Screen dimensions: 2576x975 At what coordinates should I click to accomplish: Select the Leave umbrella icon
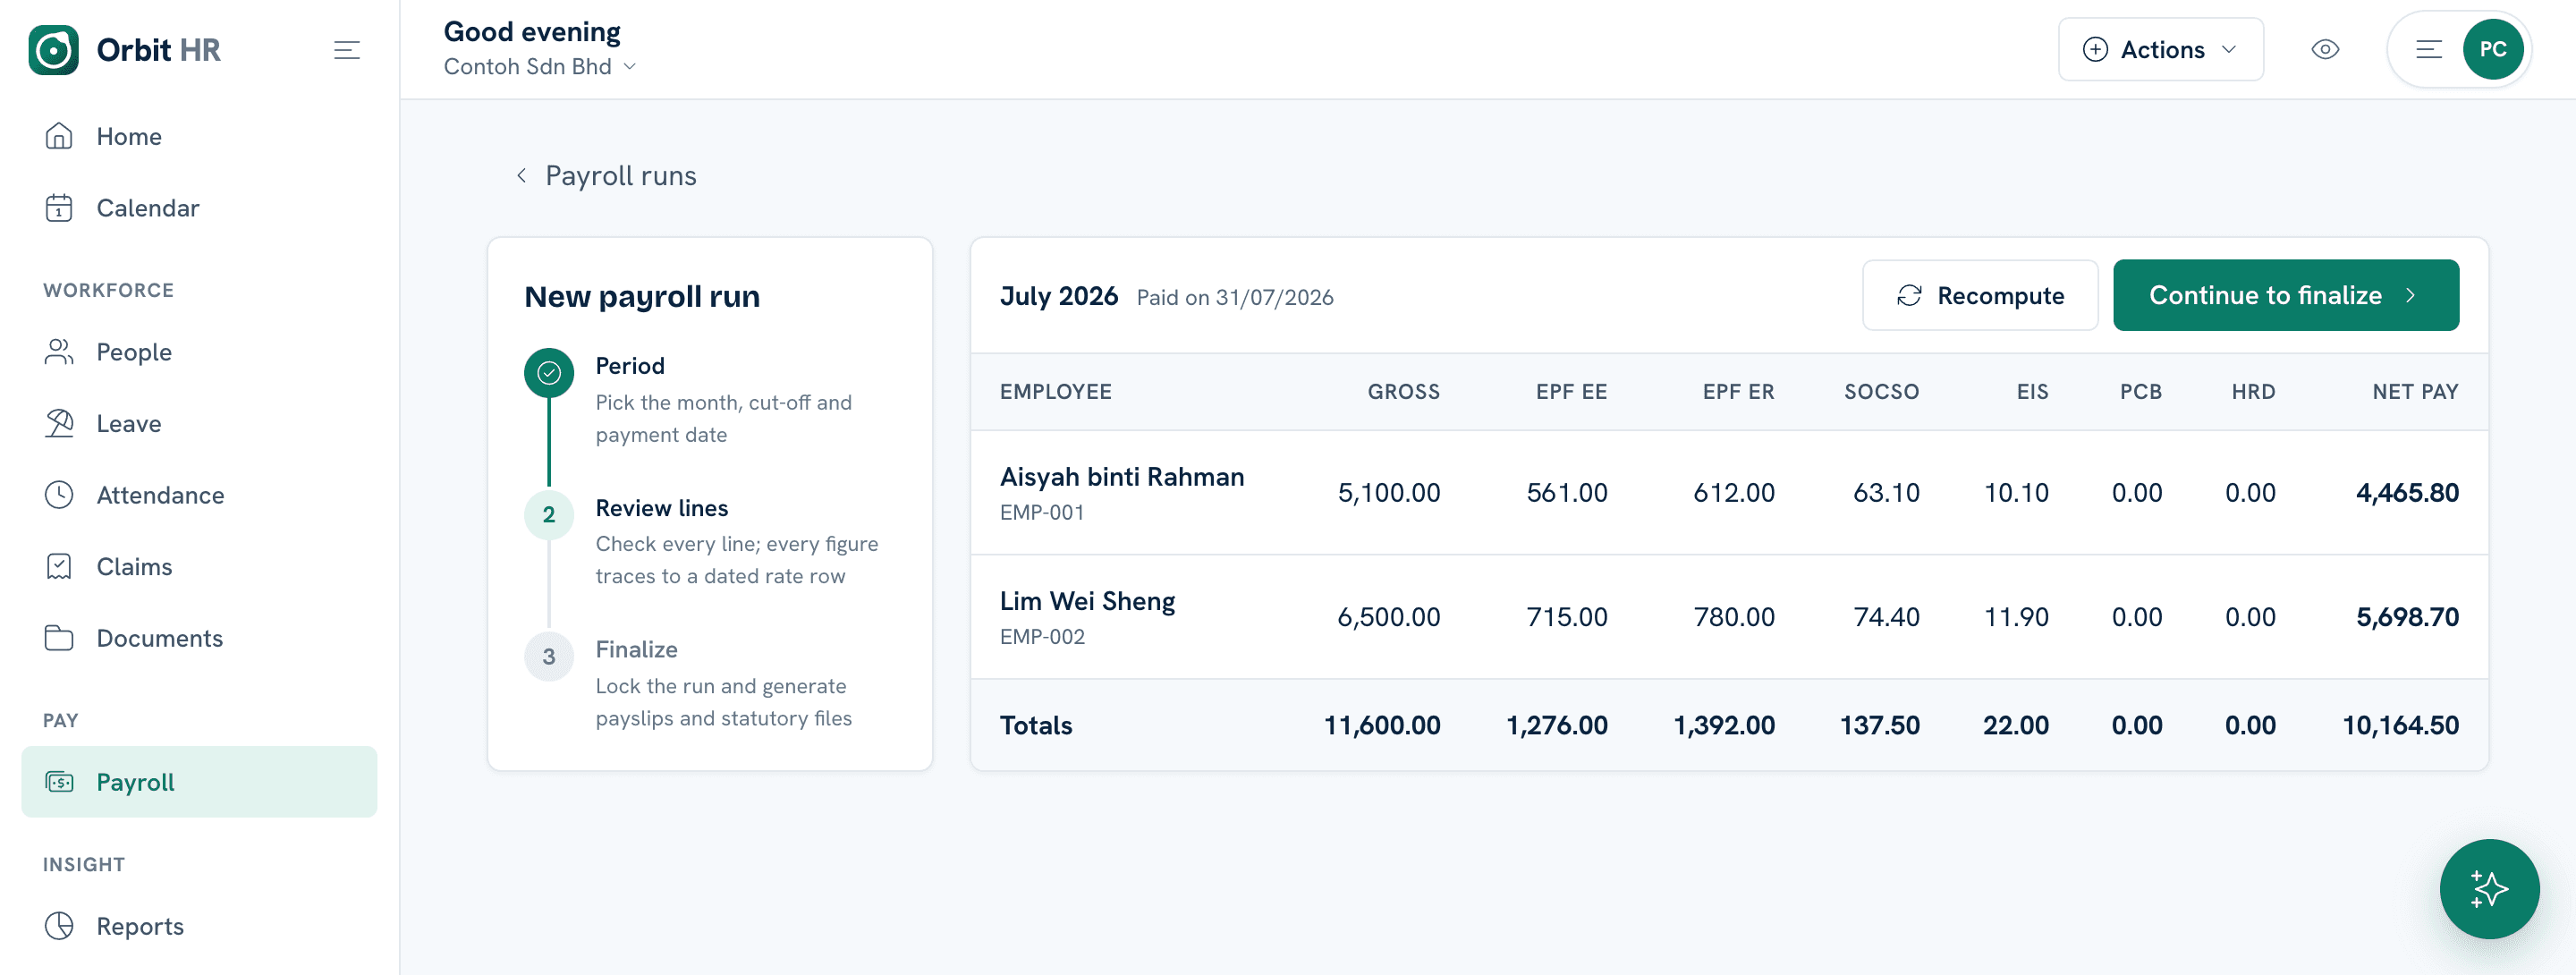coord(59,423)
